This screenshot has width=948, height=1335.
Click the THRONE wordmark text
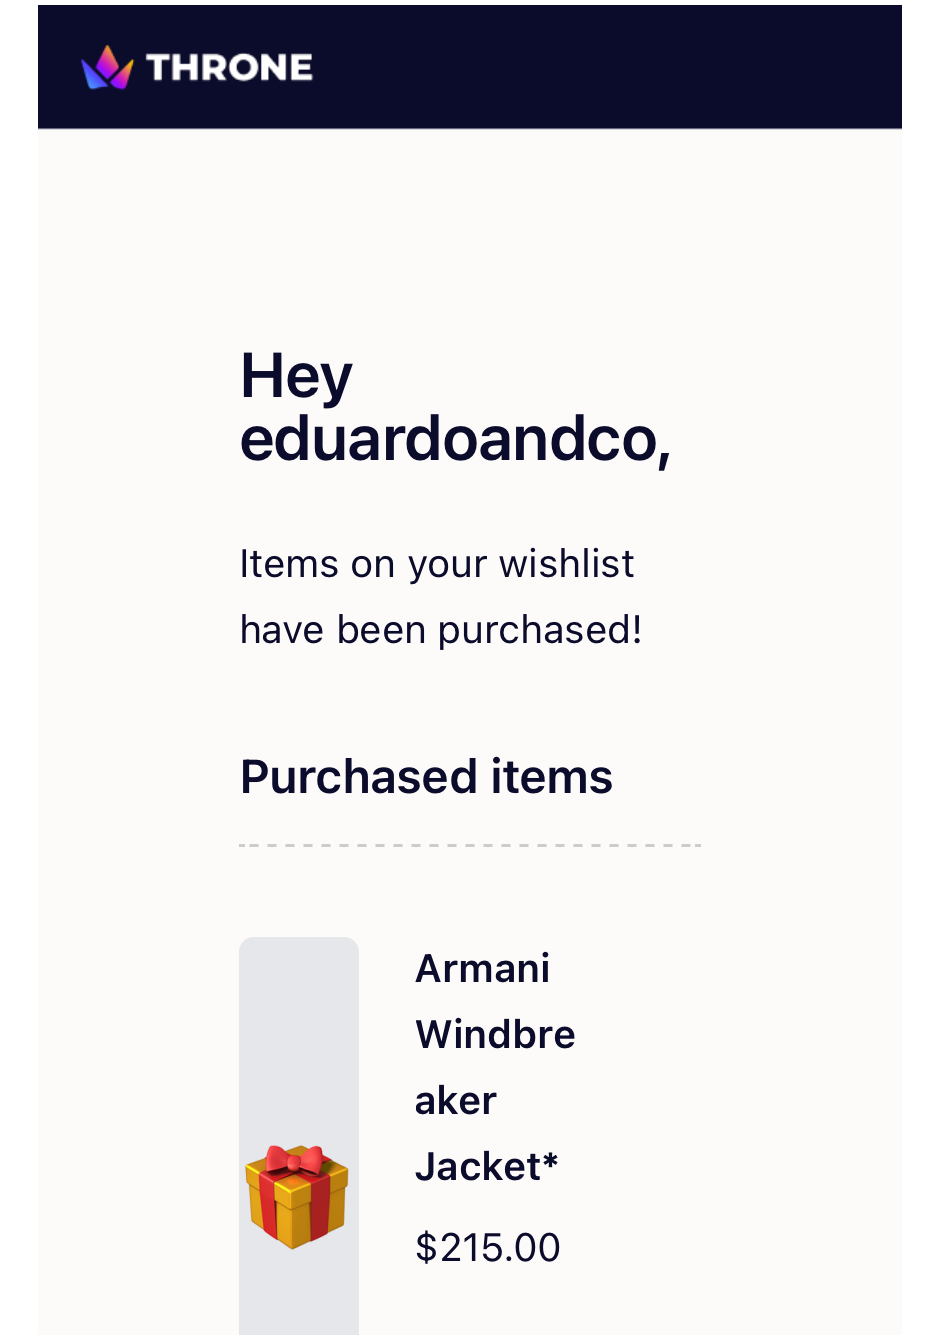tap(229, 67)
